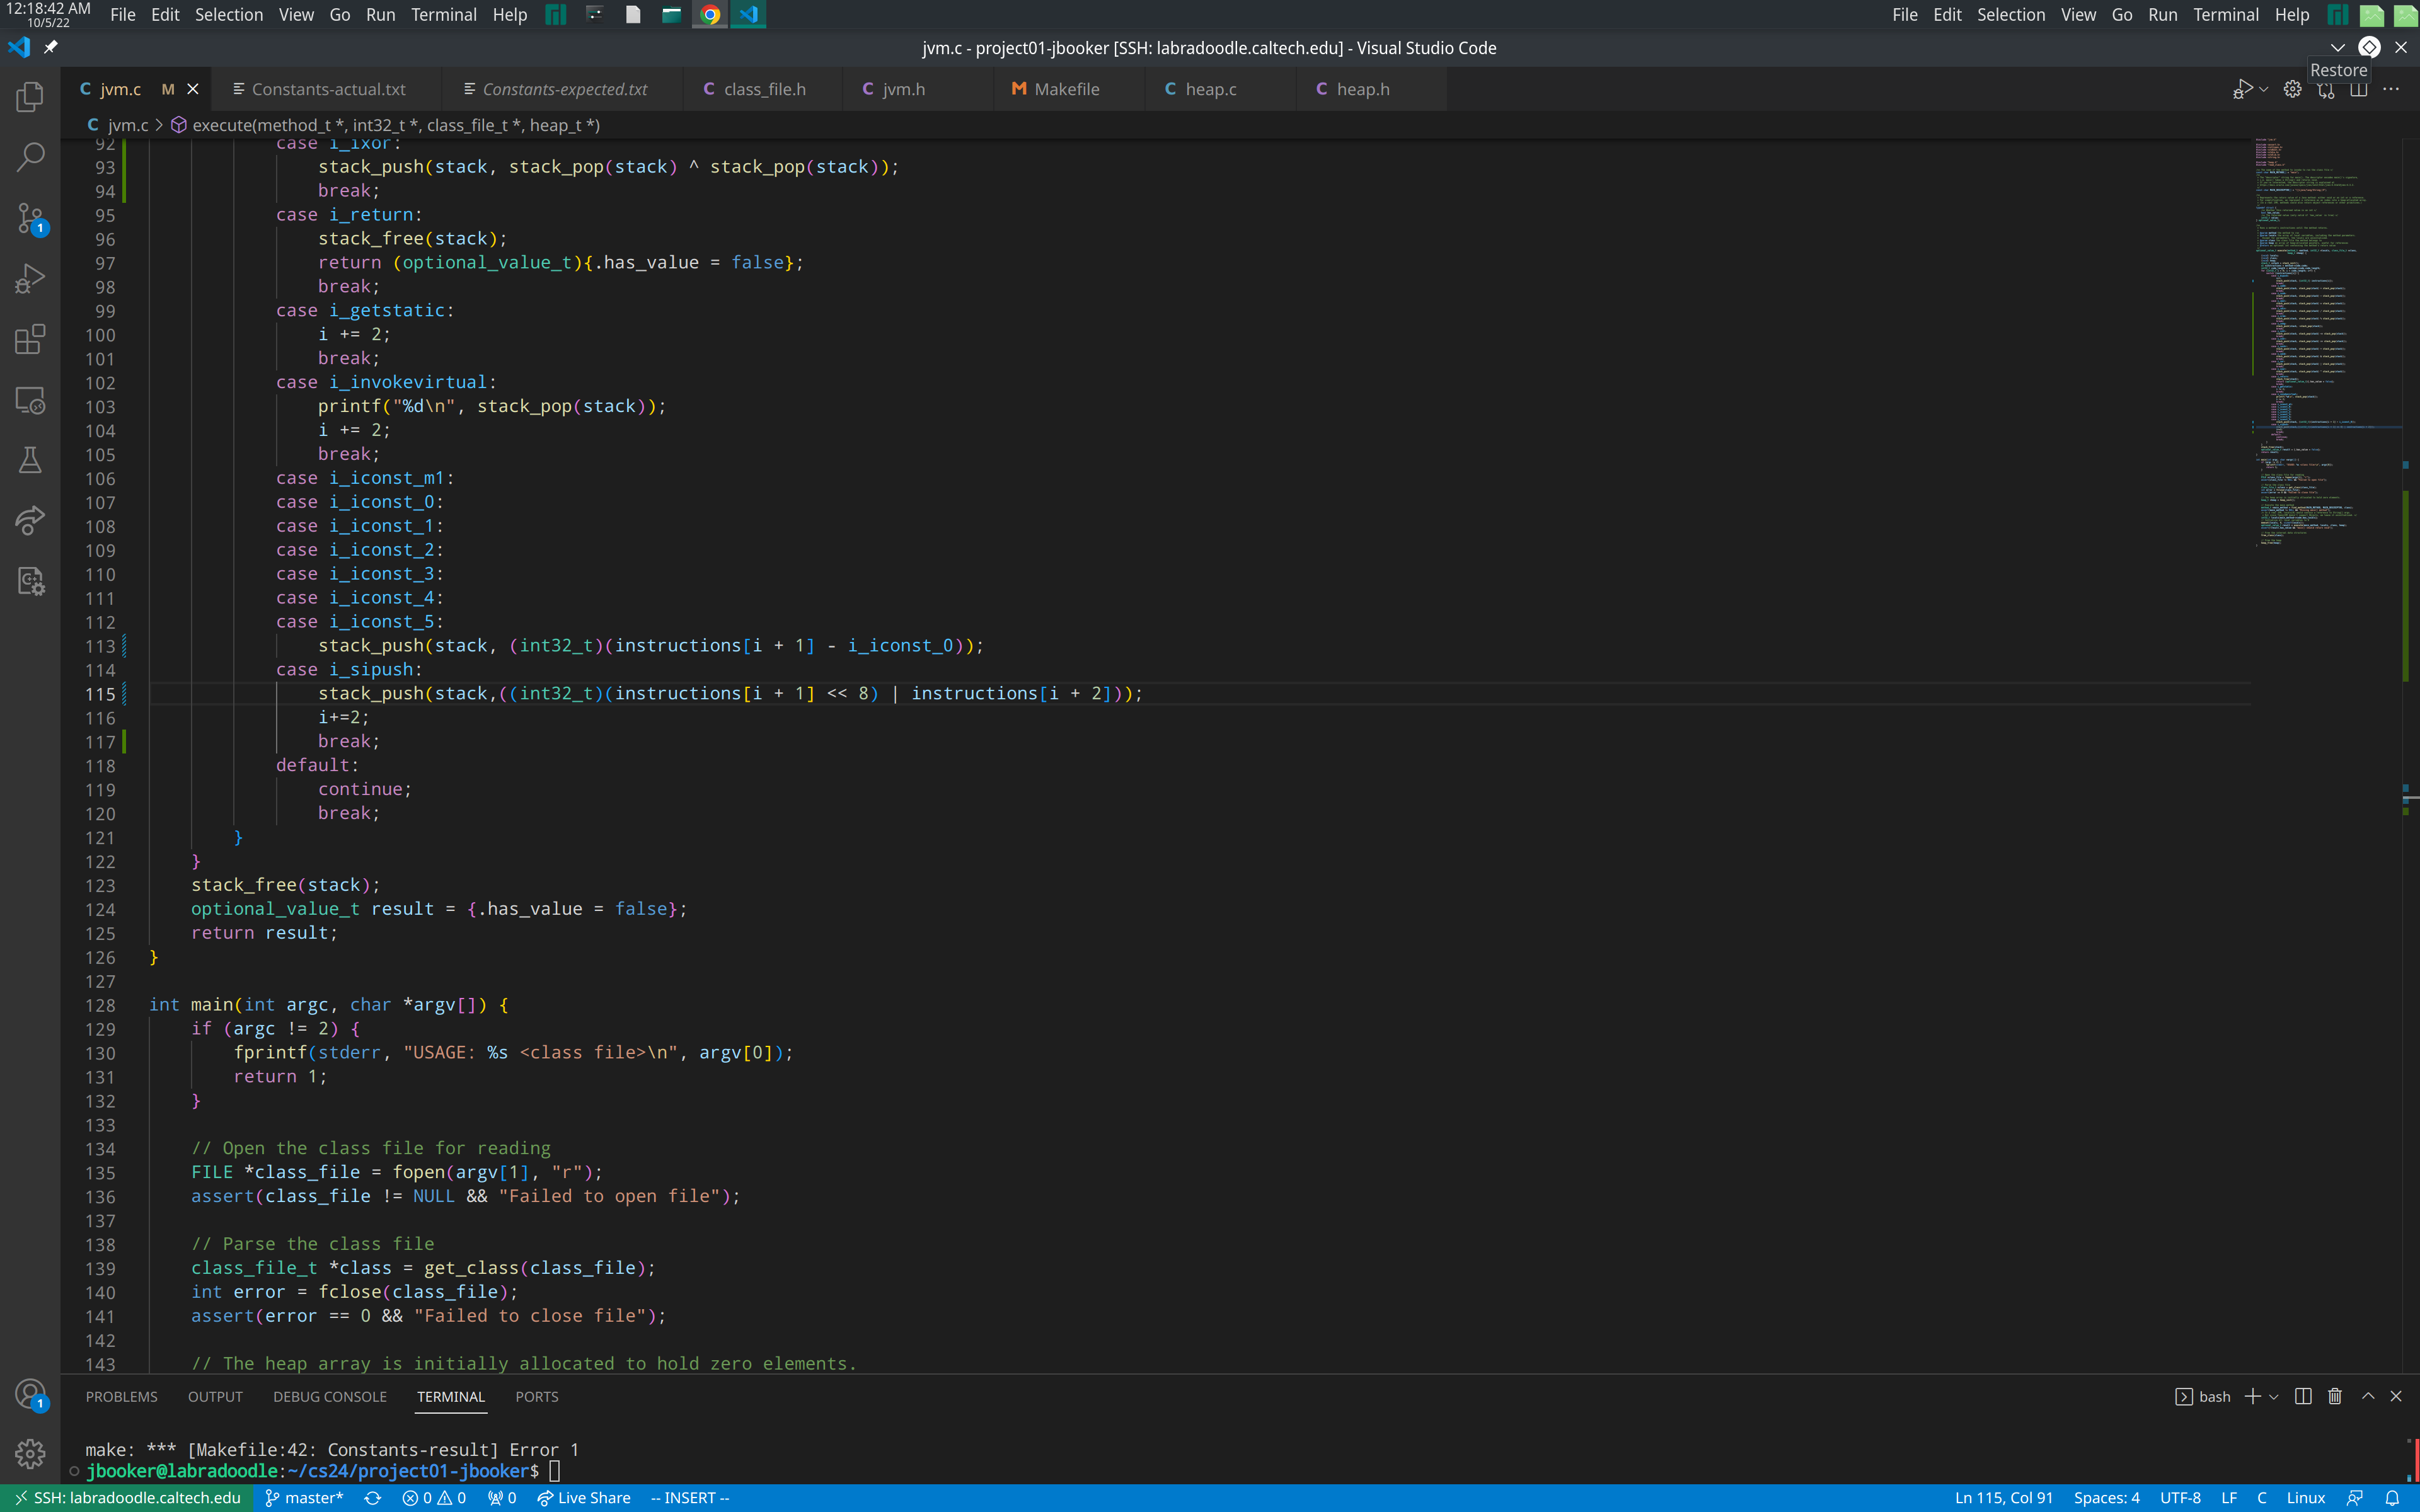
Task: Open the language mode selector showing C
Action: [2261, 1497]
